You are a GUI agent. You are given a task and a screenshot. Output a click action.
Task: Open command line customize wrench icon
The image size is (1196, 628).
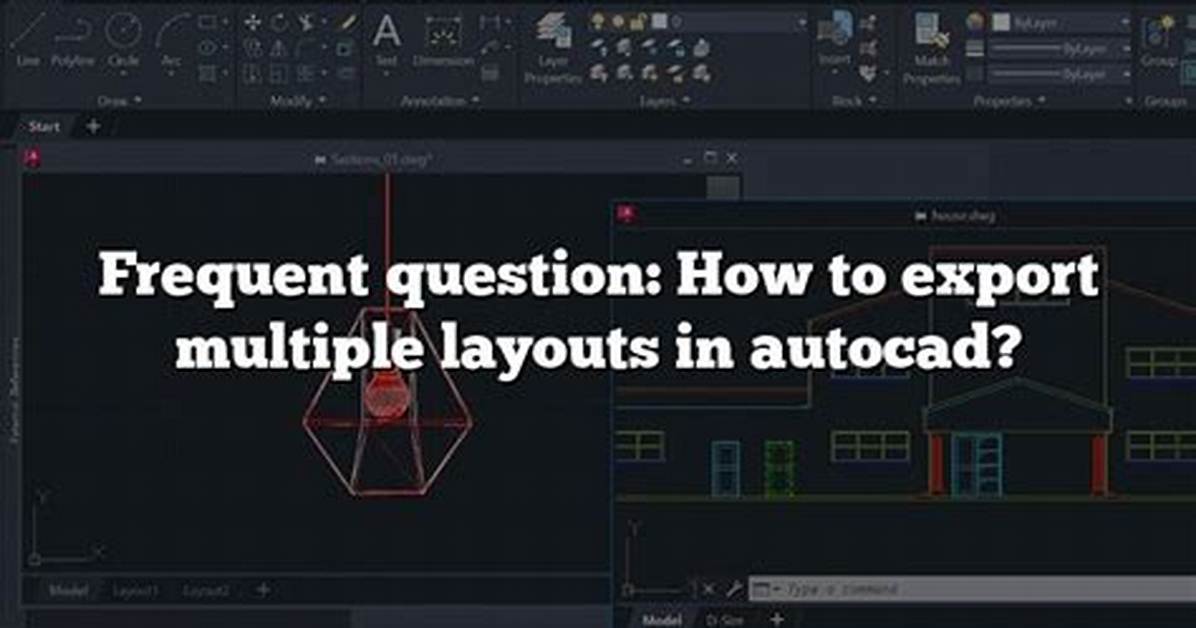[x=733, y=589]
